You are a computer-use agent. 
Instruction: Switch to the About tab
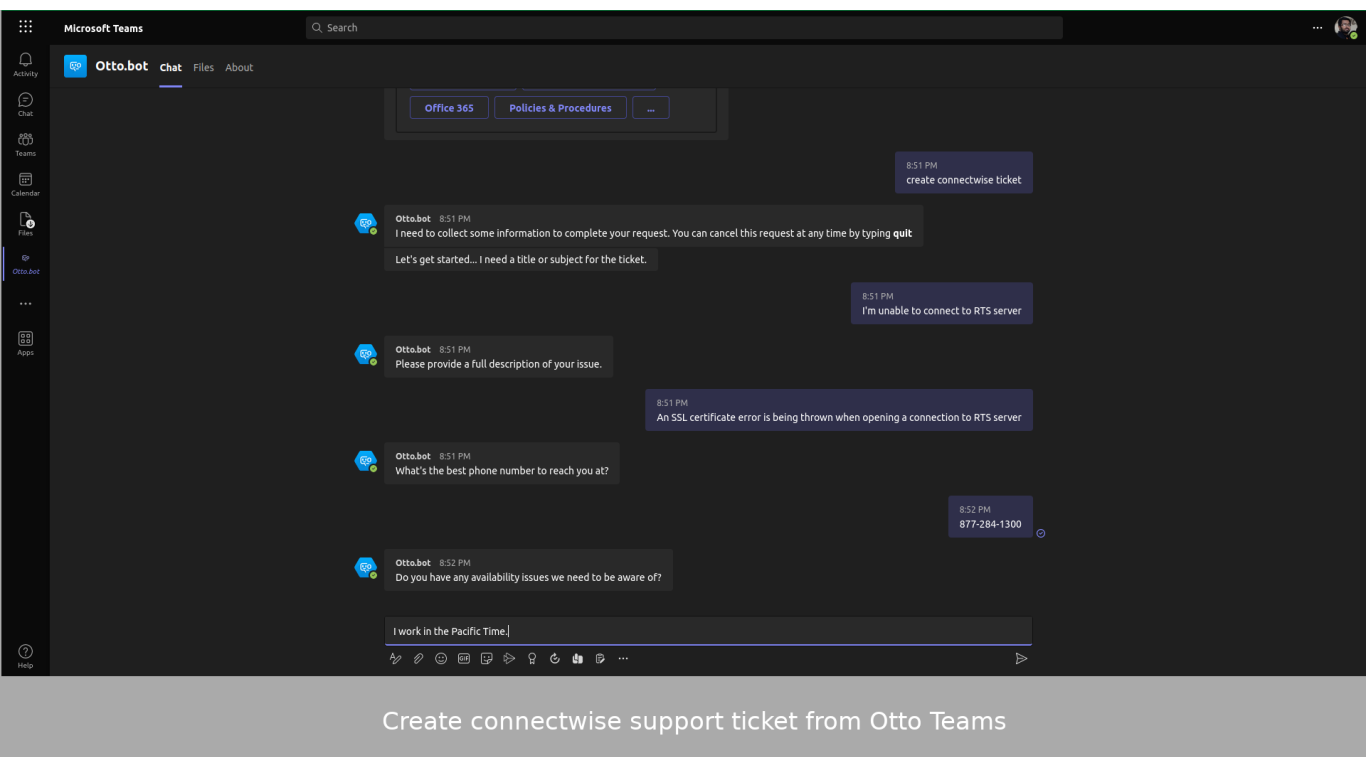click(239, 68)
